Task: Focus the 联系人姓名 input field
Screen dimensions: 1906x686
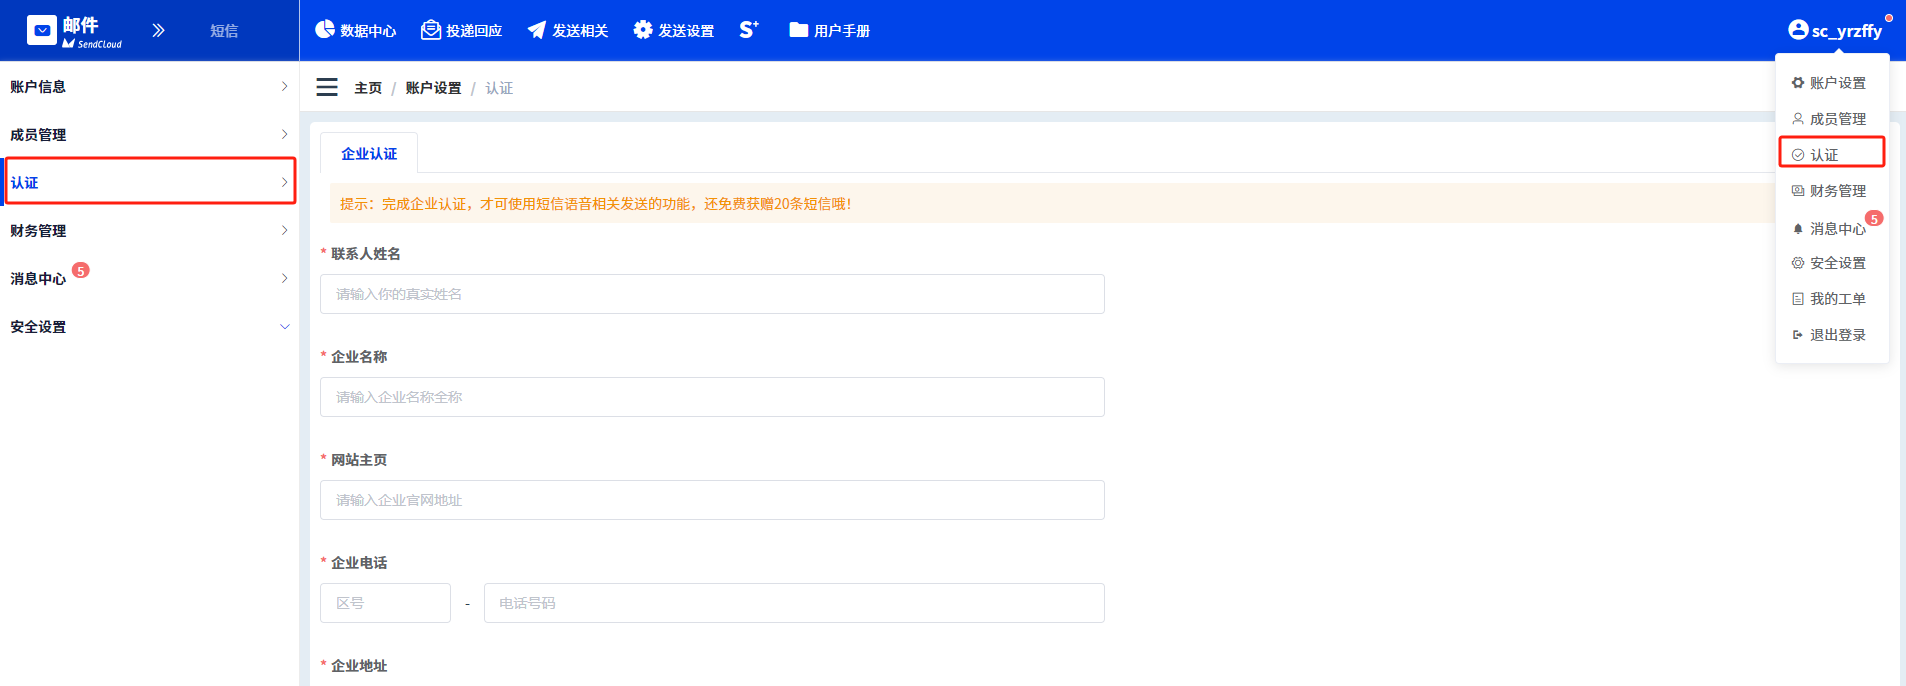Action: [712, 294]
